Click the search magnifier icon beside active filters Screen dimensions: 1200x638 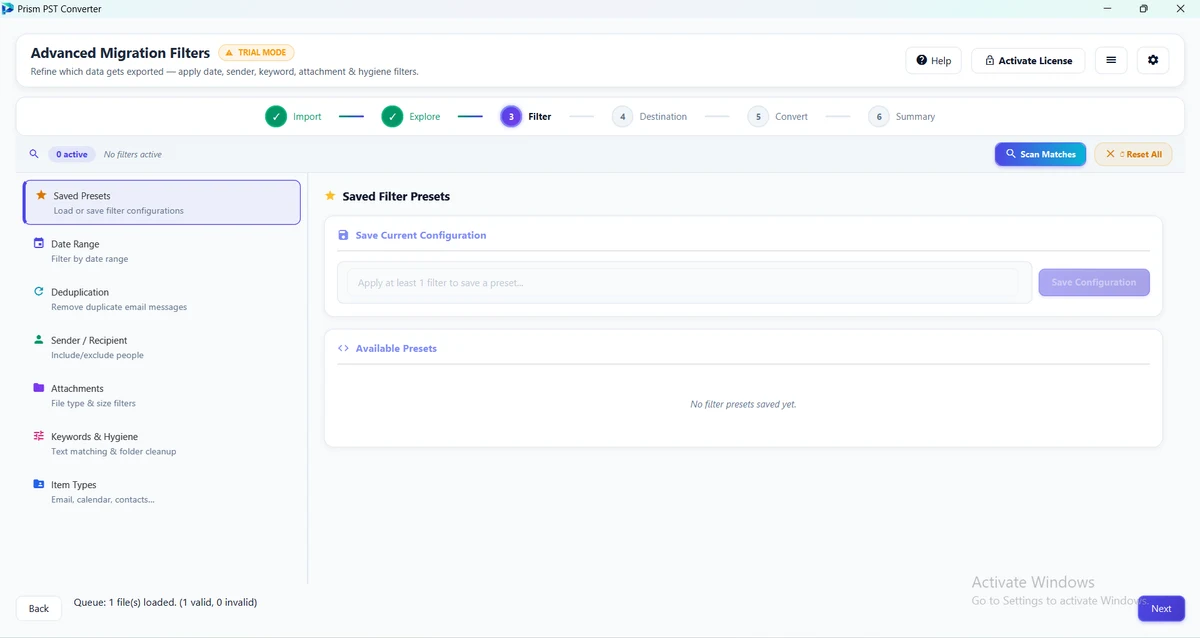click(34, 154)
